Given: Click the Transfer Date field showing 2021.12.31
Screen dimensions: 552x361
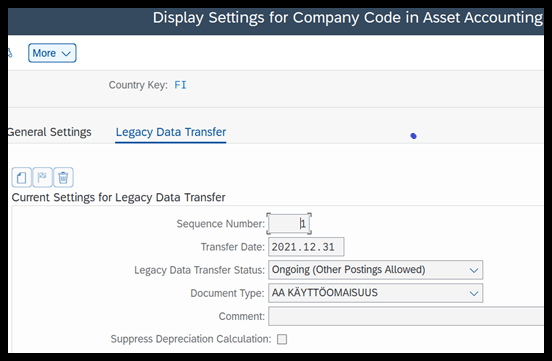Looking at the screenshot, I should pos(306,247).
